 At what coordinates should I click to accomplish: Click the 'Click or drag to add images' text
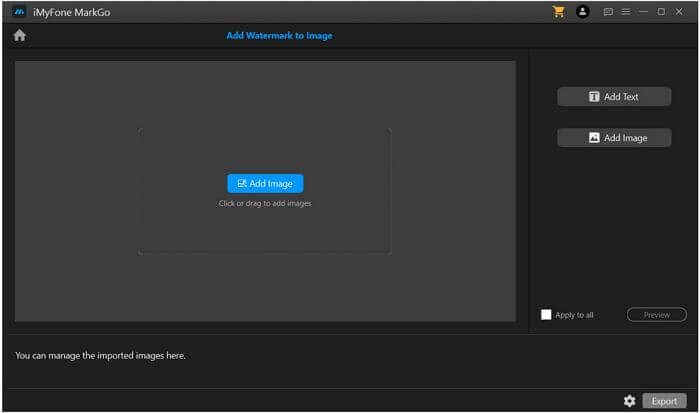point(265,204)
